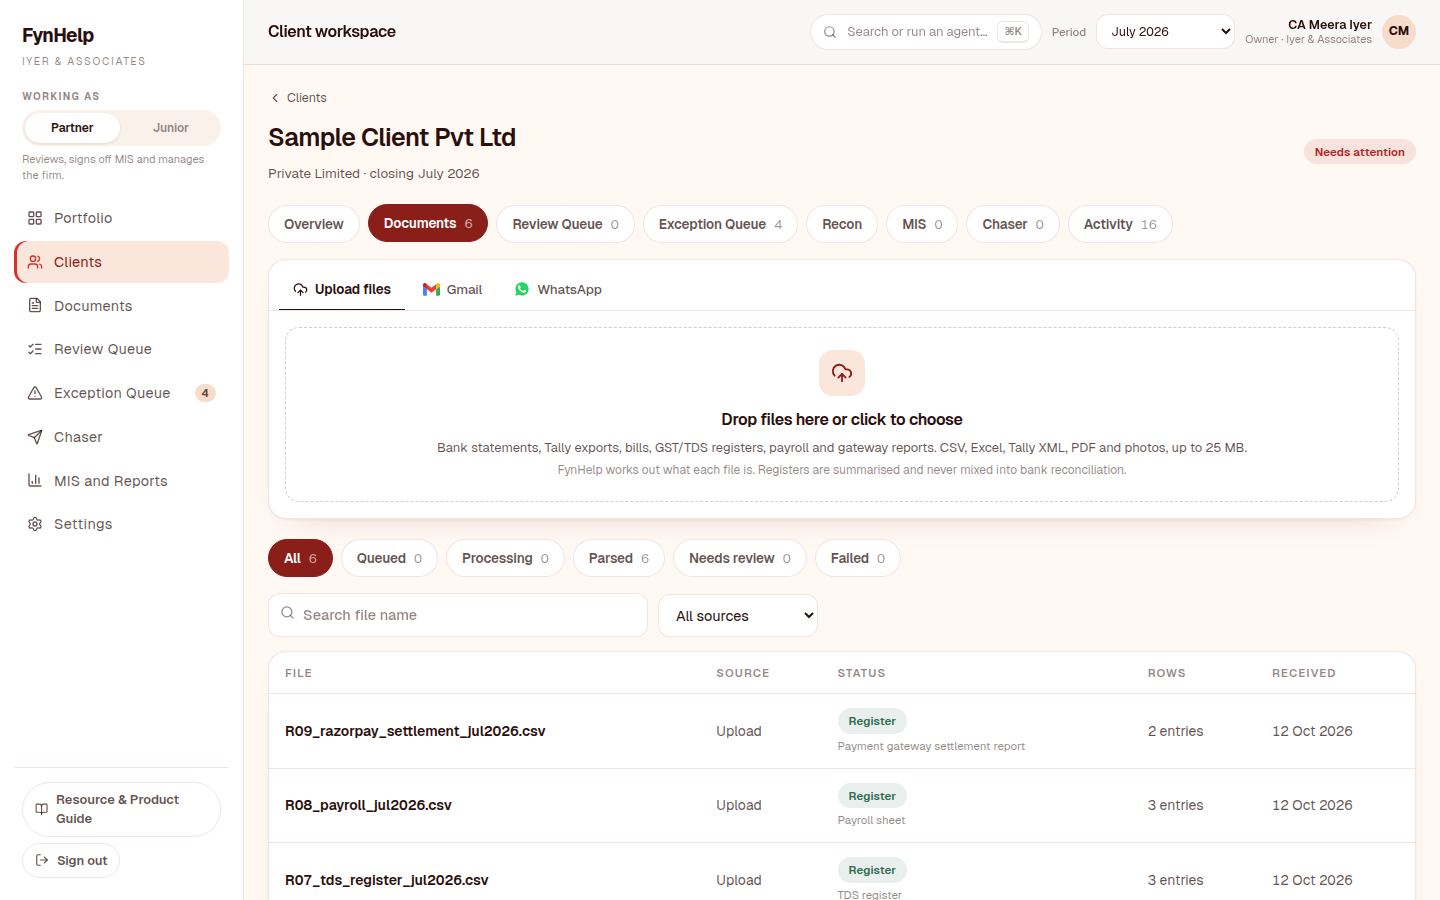Switch working role to Junior
This screenshot has height=900, width=1440.
171,128
